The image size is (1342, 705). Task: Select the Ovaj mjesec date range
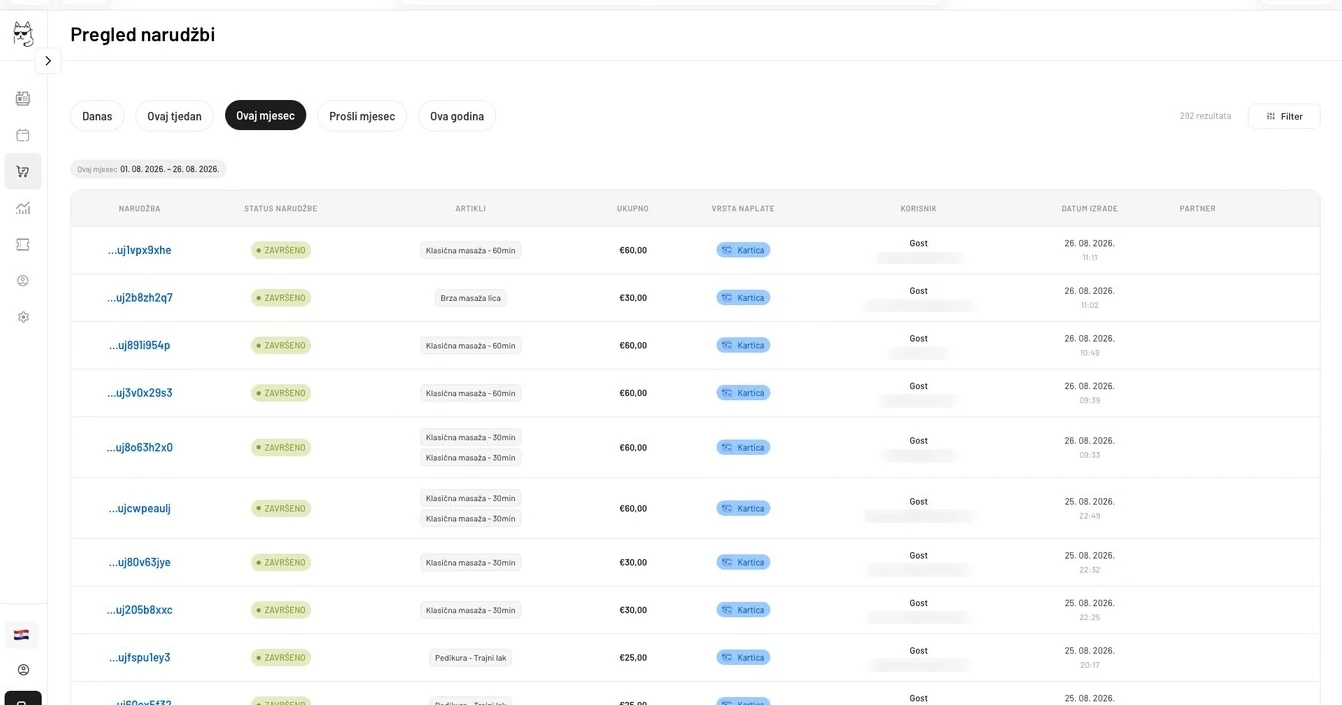pyautogui.click(x=265, y=115)
